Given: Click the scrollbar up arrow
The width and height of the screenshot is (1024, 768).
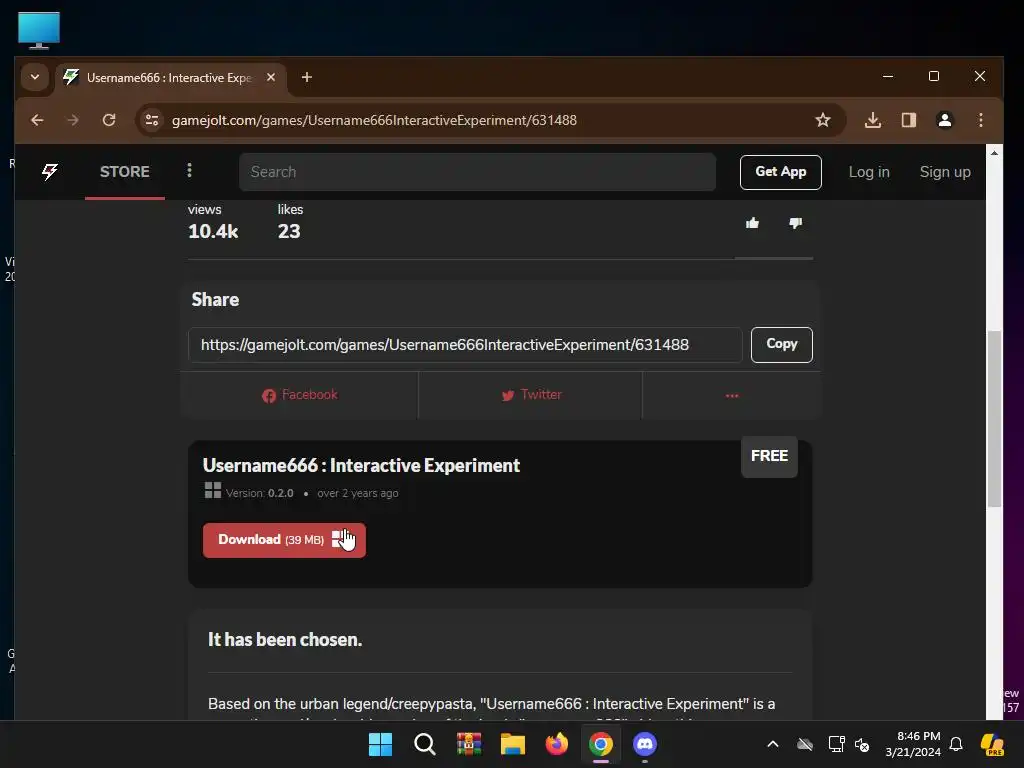Looking at the screenshot, I should pyautogui.click(x=994, y=153).
